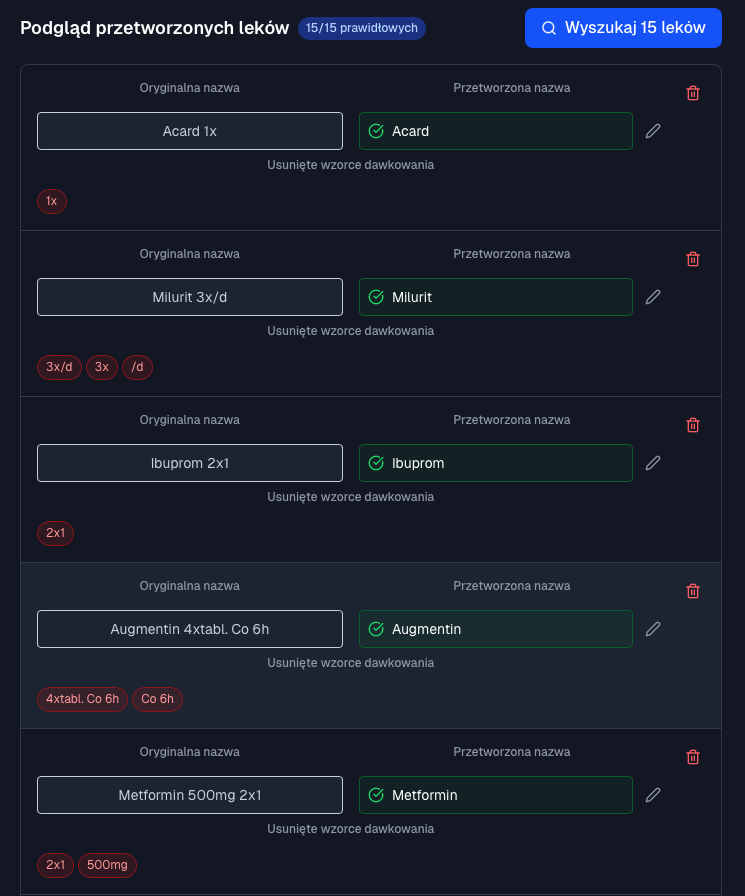This screenshot has width=745, height=896.
Task: Delete the Augmentin entry with trash icon
Action: (x=693, y=591)
